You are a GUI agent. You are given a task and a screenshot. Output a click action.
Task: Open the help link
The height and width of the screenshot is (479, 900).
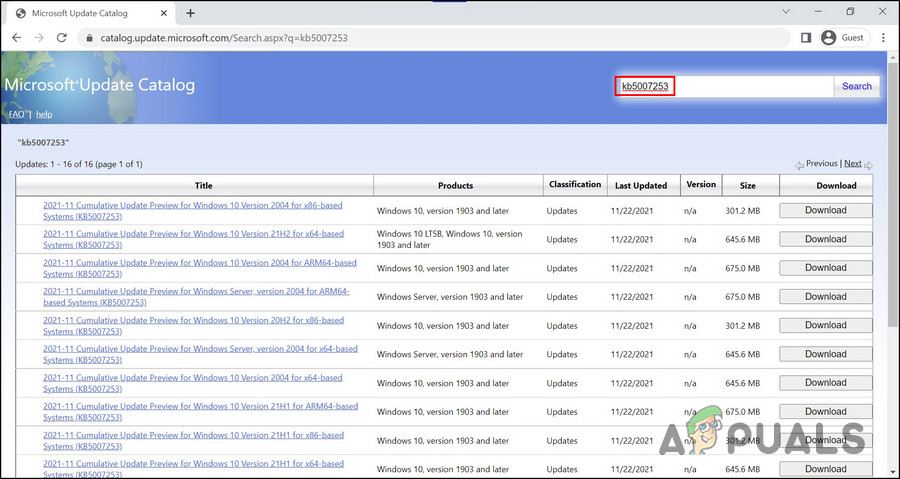(44, 114)
